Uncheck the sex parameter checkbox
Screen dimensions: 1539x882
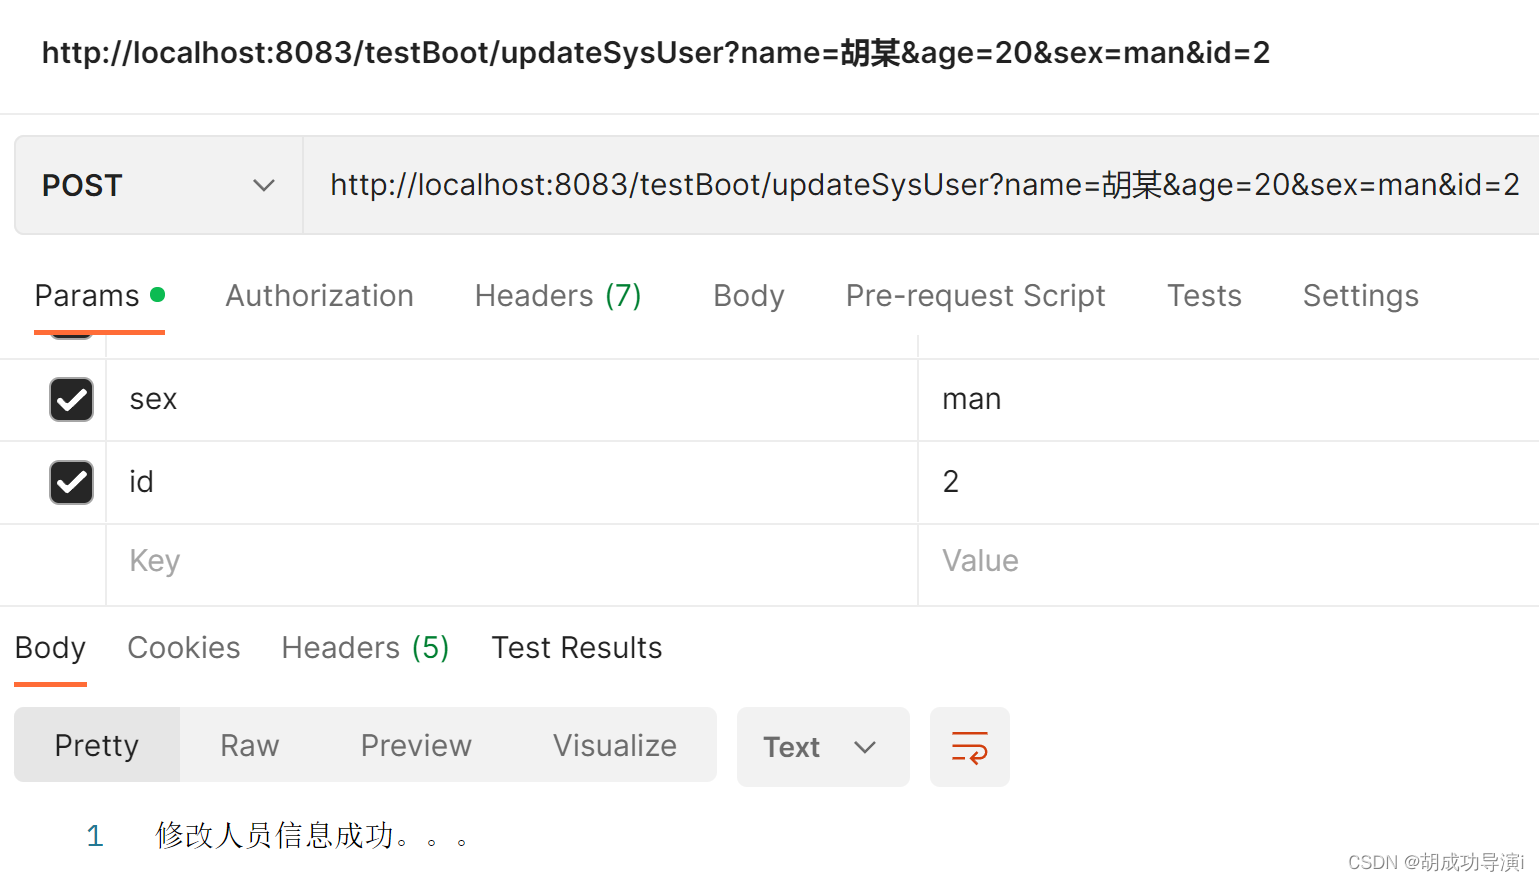point(70,399)
